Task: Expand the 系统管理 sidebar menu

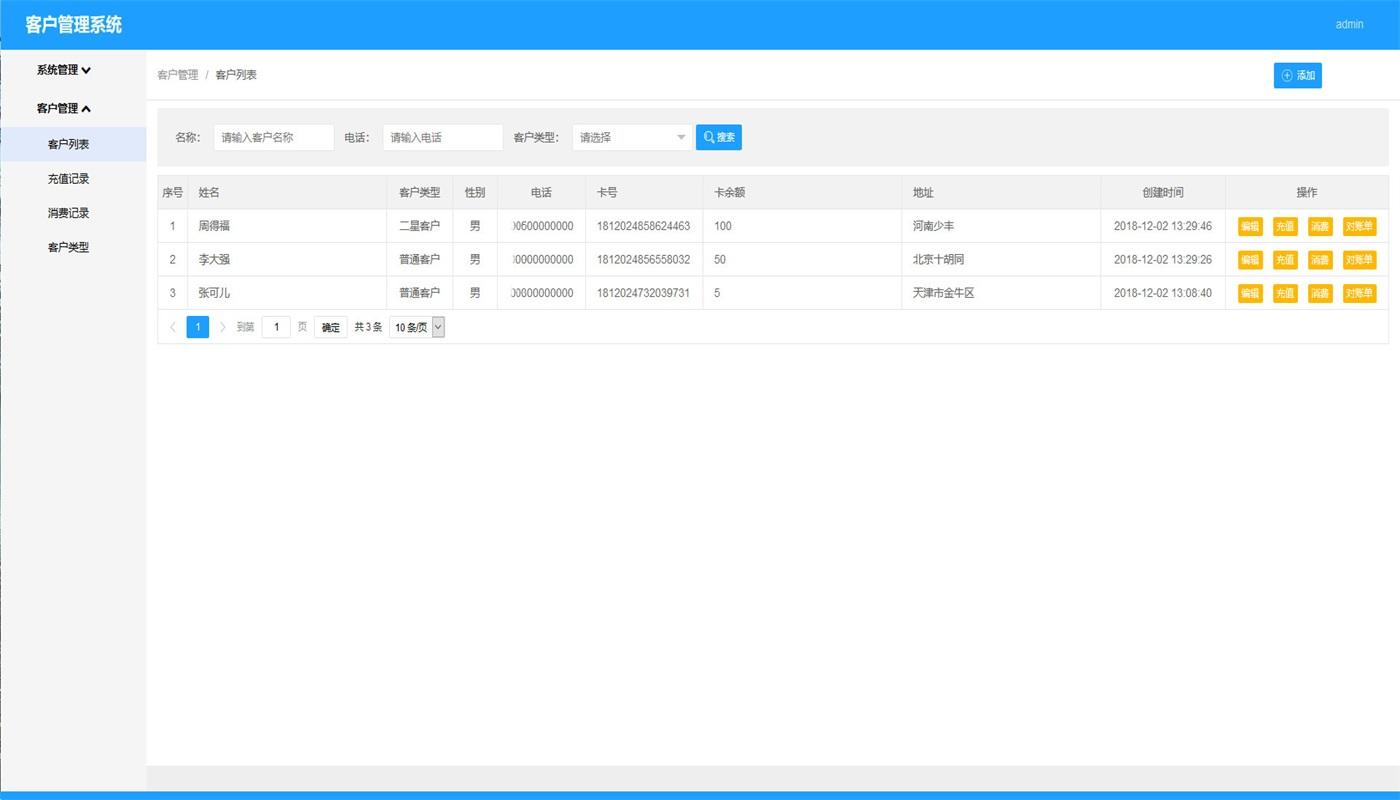Action: (64, 70)
